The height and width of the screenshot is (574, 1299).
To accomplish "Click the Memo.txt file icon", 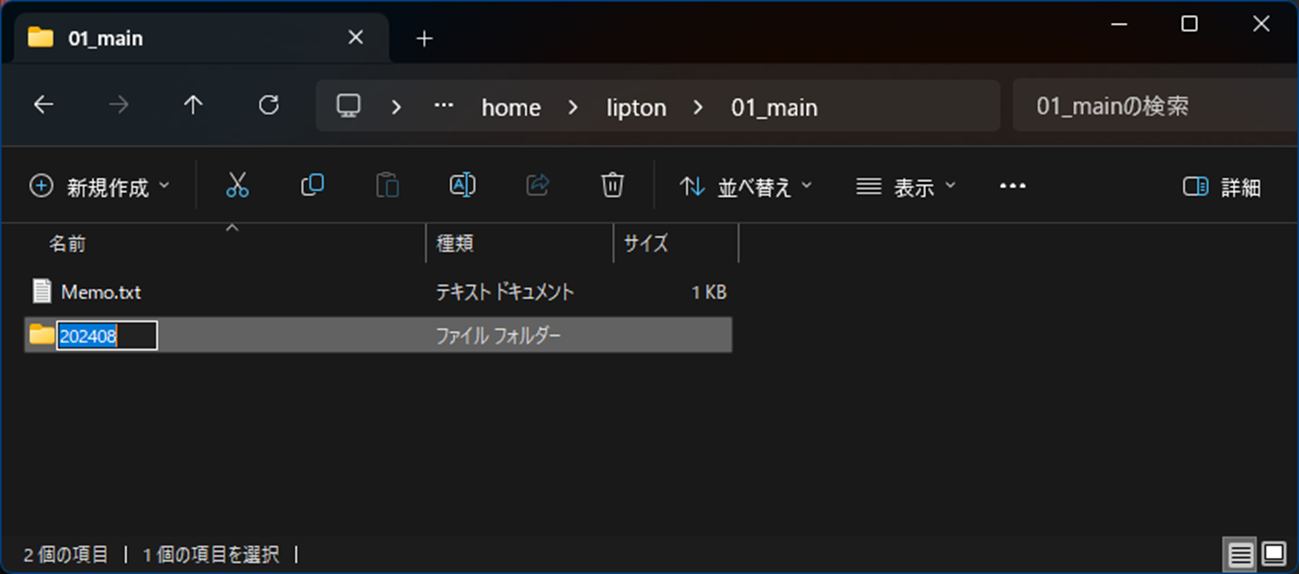I will pyautogui.click(x=41, y=292).
